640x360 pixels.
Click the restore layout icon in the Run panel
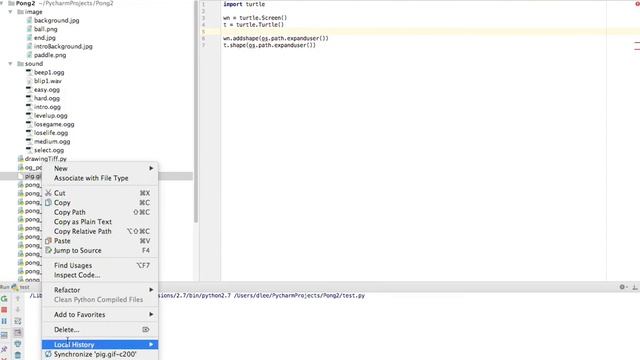click(x=4, y=336)
